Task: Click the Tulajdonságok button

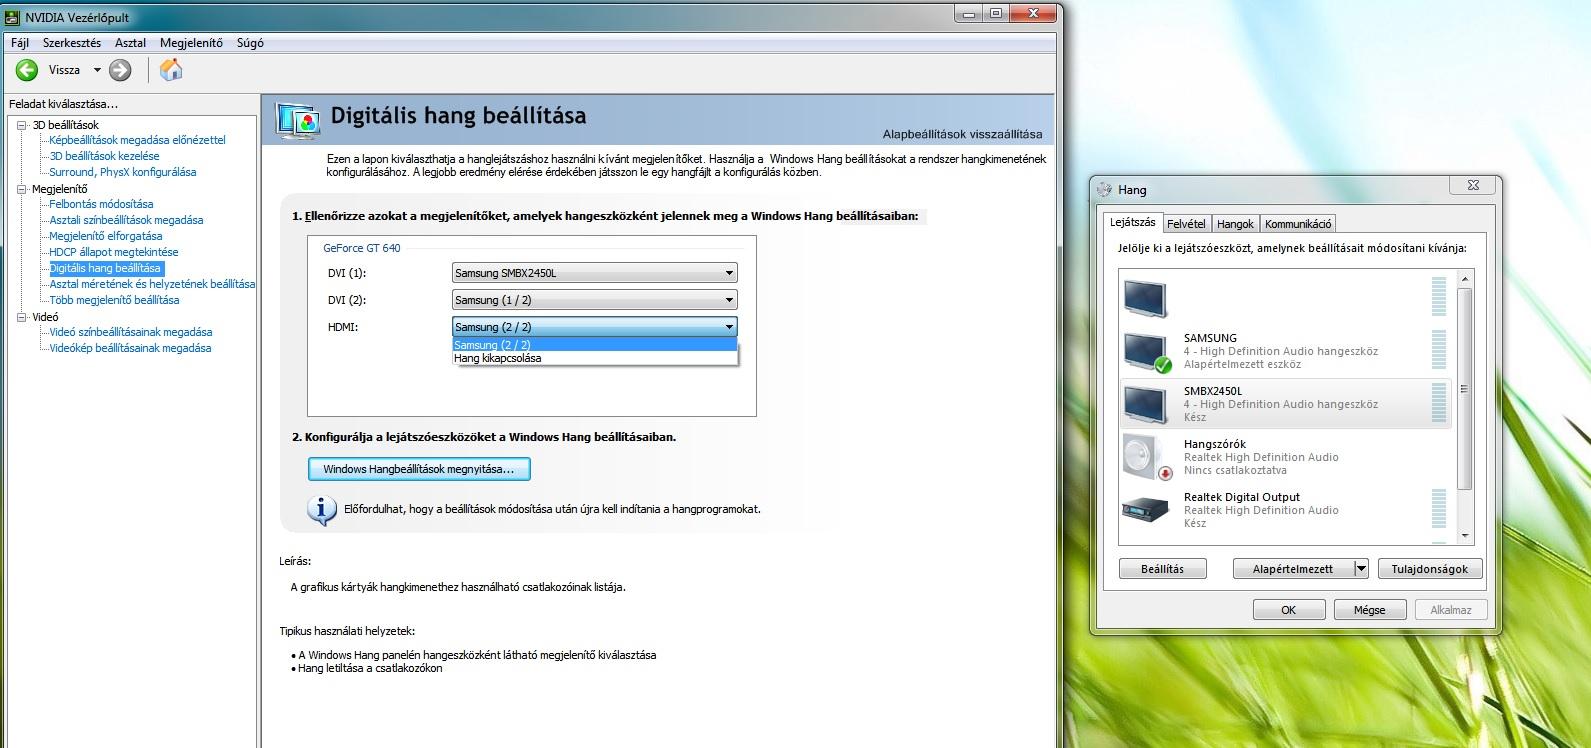Action: point(1430,569)
